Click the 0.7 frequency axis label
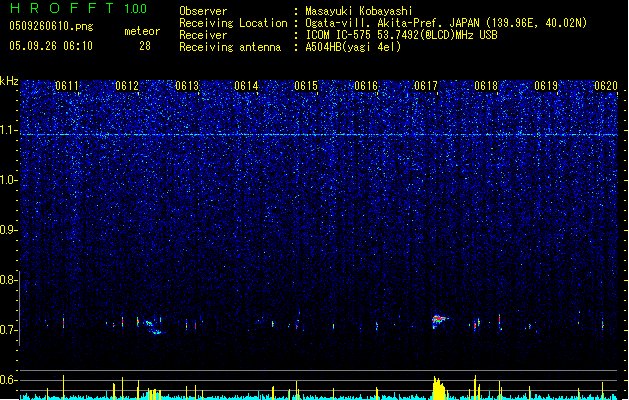Screen dimensions: 629x400 9,330
